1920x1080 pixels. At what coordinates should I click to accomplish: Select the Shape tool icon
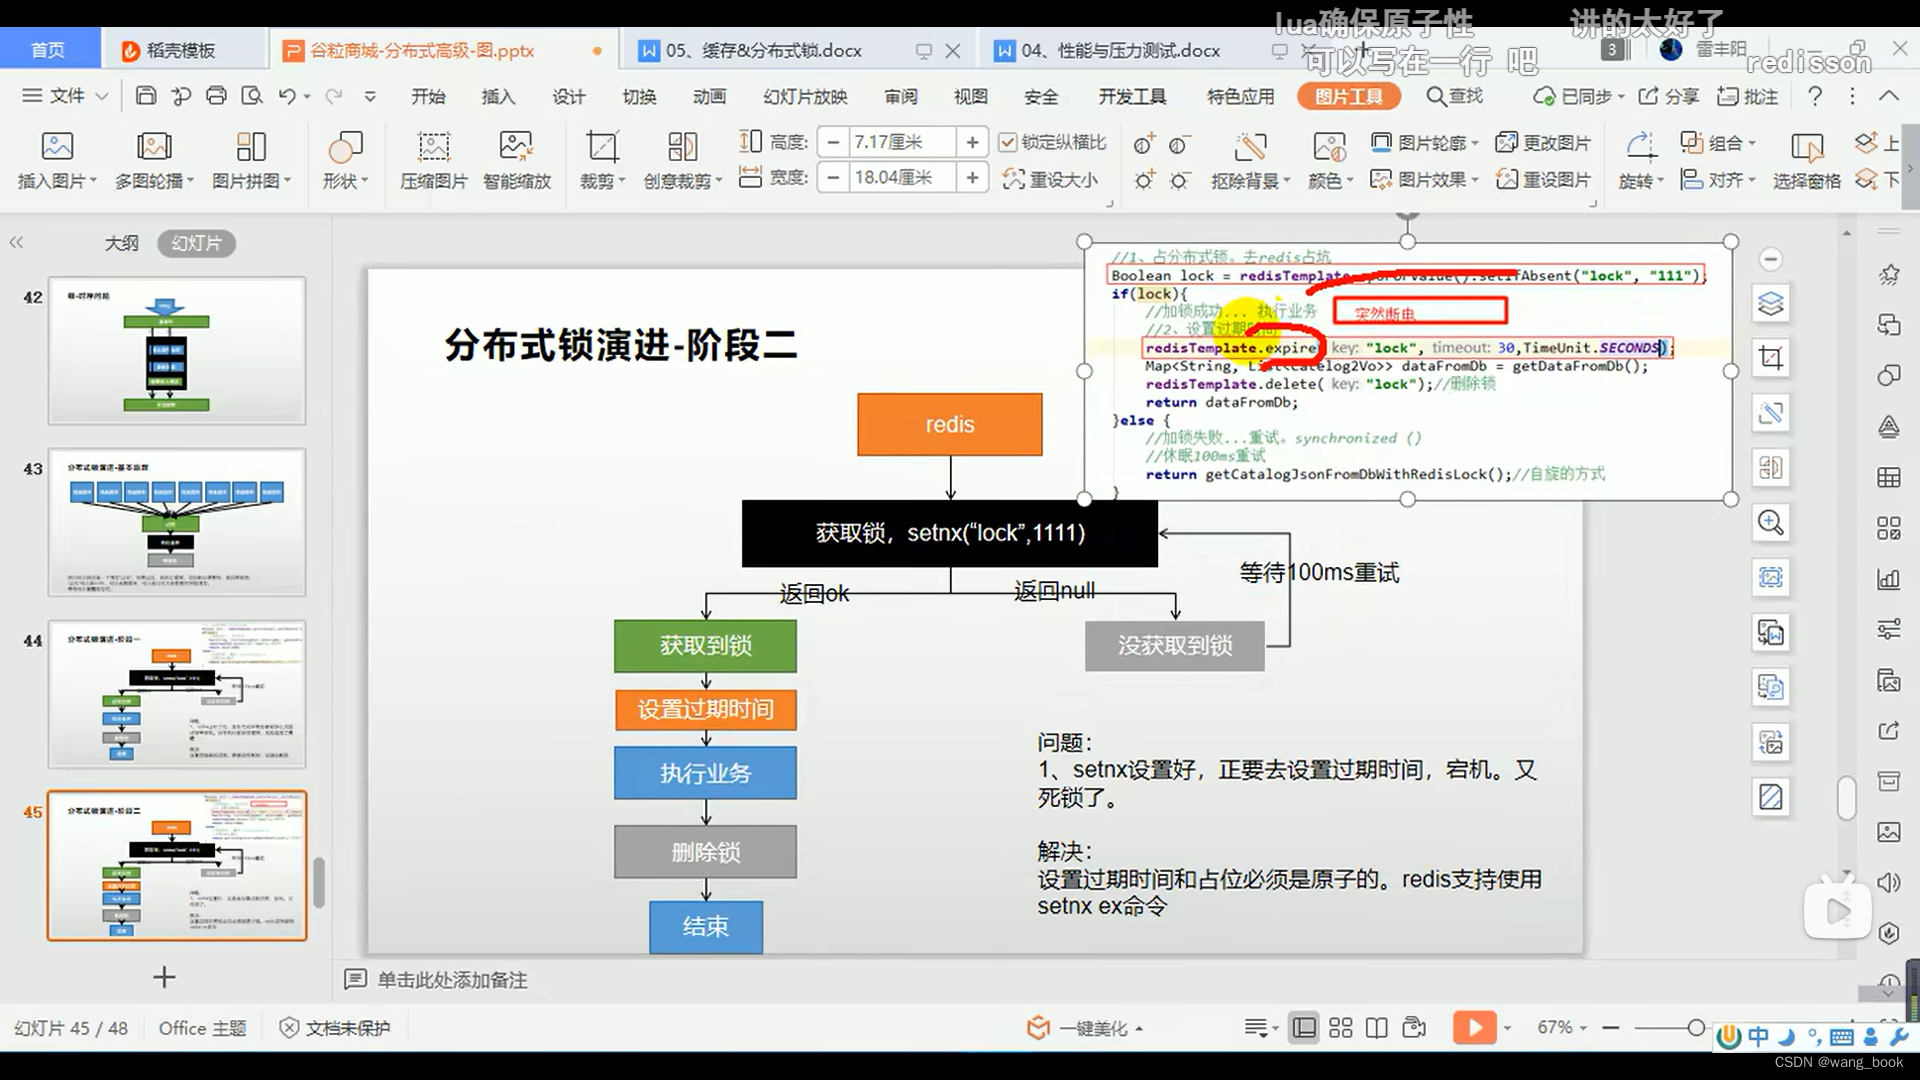[345, 147]
